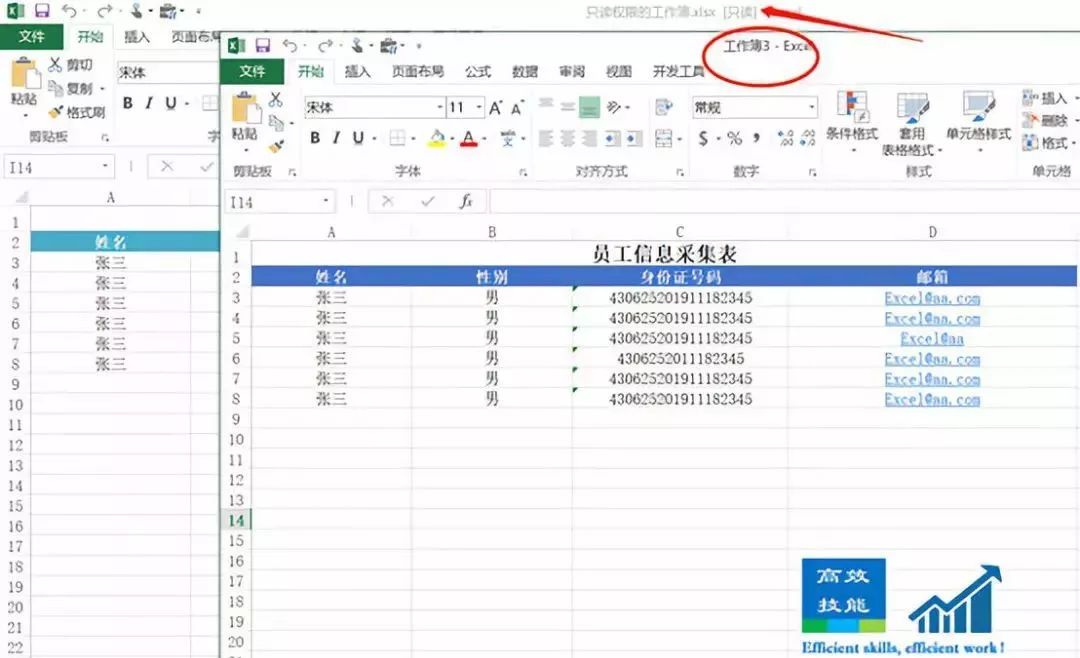Click Format Painter brush in front window
This screenshot has height=658, width=1080.
pos(277,146)
